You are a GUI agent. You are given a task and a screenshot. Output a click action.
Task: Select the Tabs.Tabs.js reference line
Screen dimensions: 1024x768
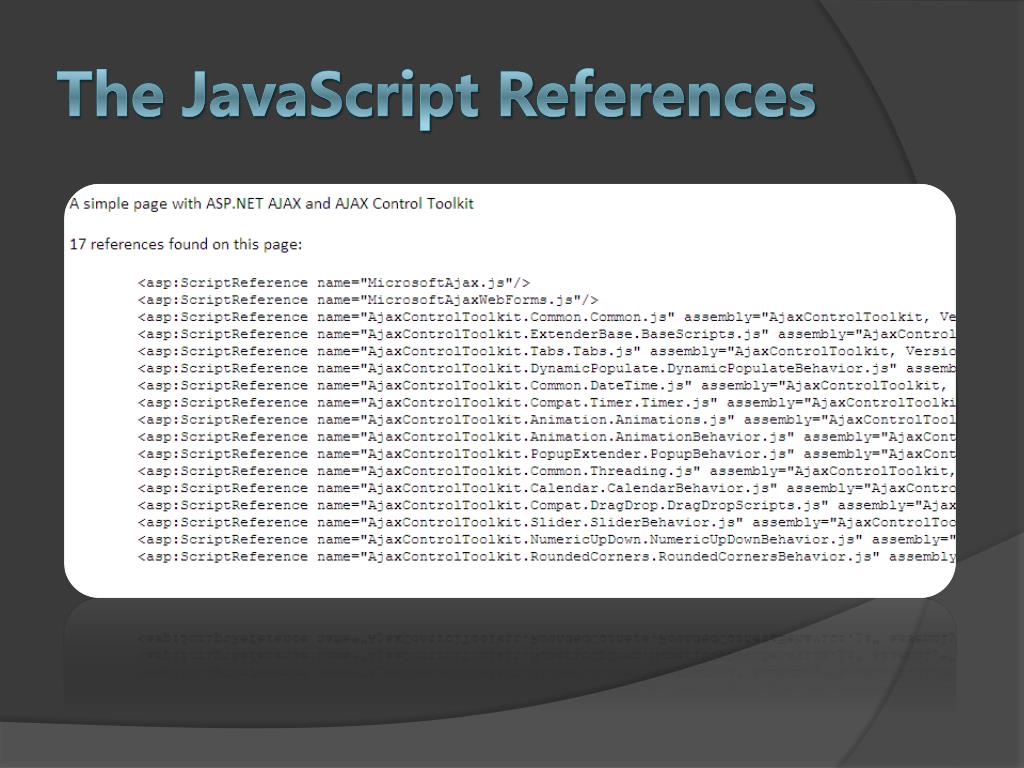(x=547, y=351)
